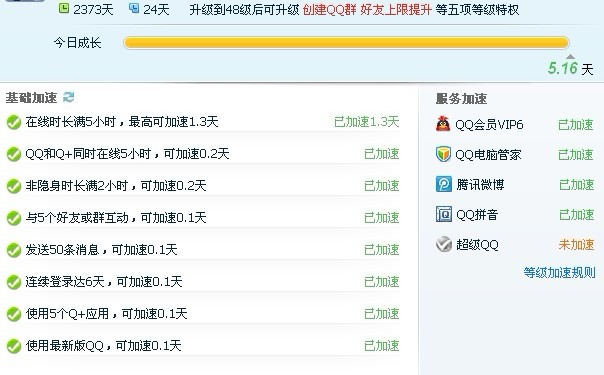The width and height of the screenshot is (604, 375).
Task: Click the green check for 与5个好友或群互动
Action: tap(14, 218)
